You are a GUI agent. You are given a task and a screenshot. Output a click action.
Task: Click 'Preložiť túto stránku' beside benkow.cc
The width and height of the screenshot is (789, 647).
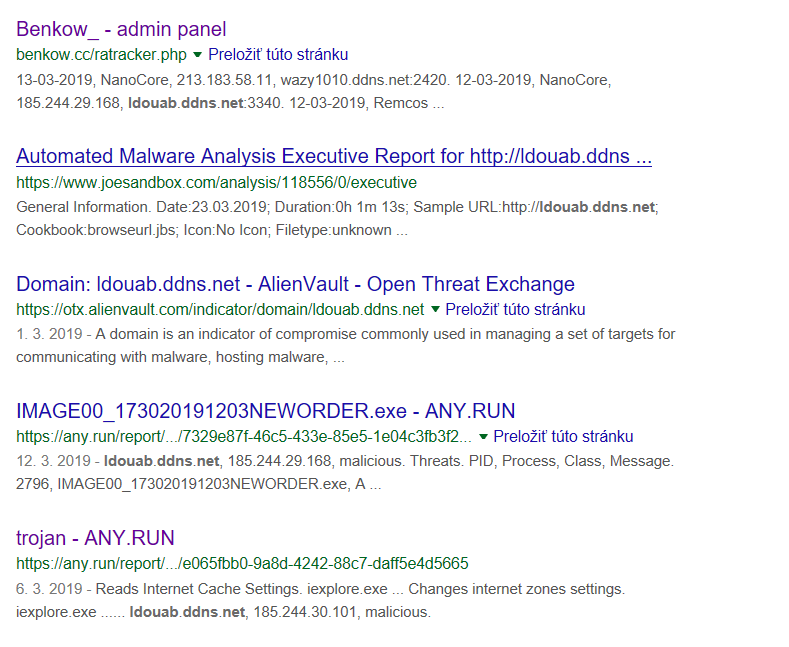278,54
